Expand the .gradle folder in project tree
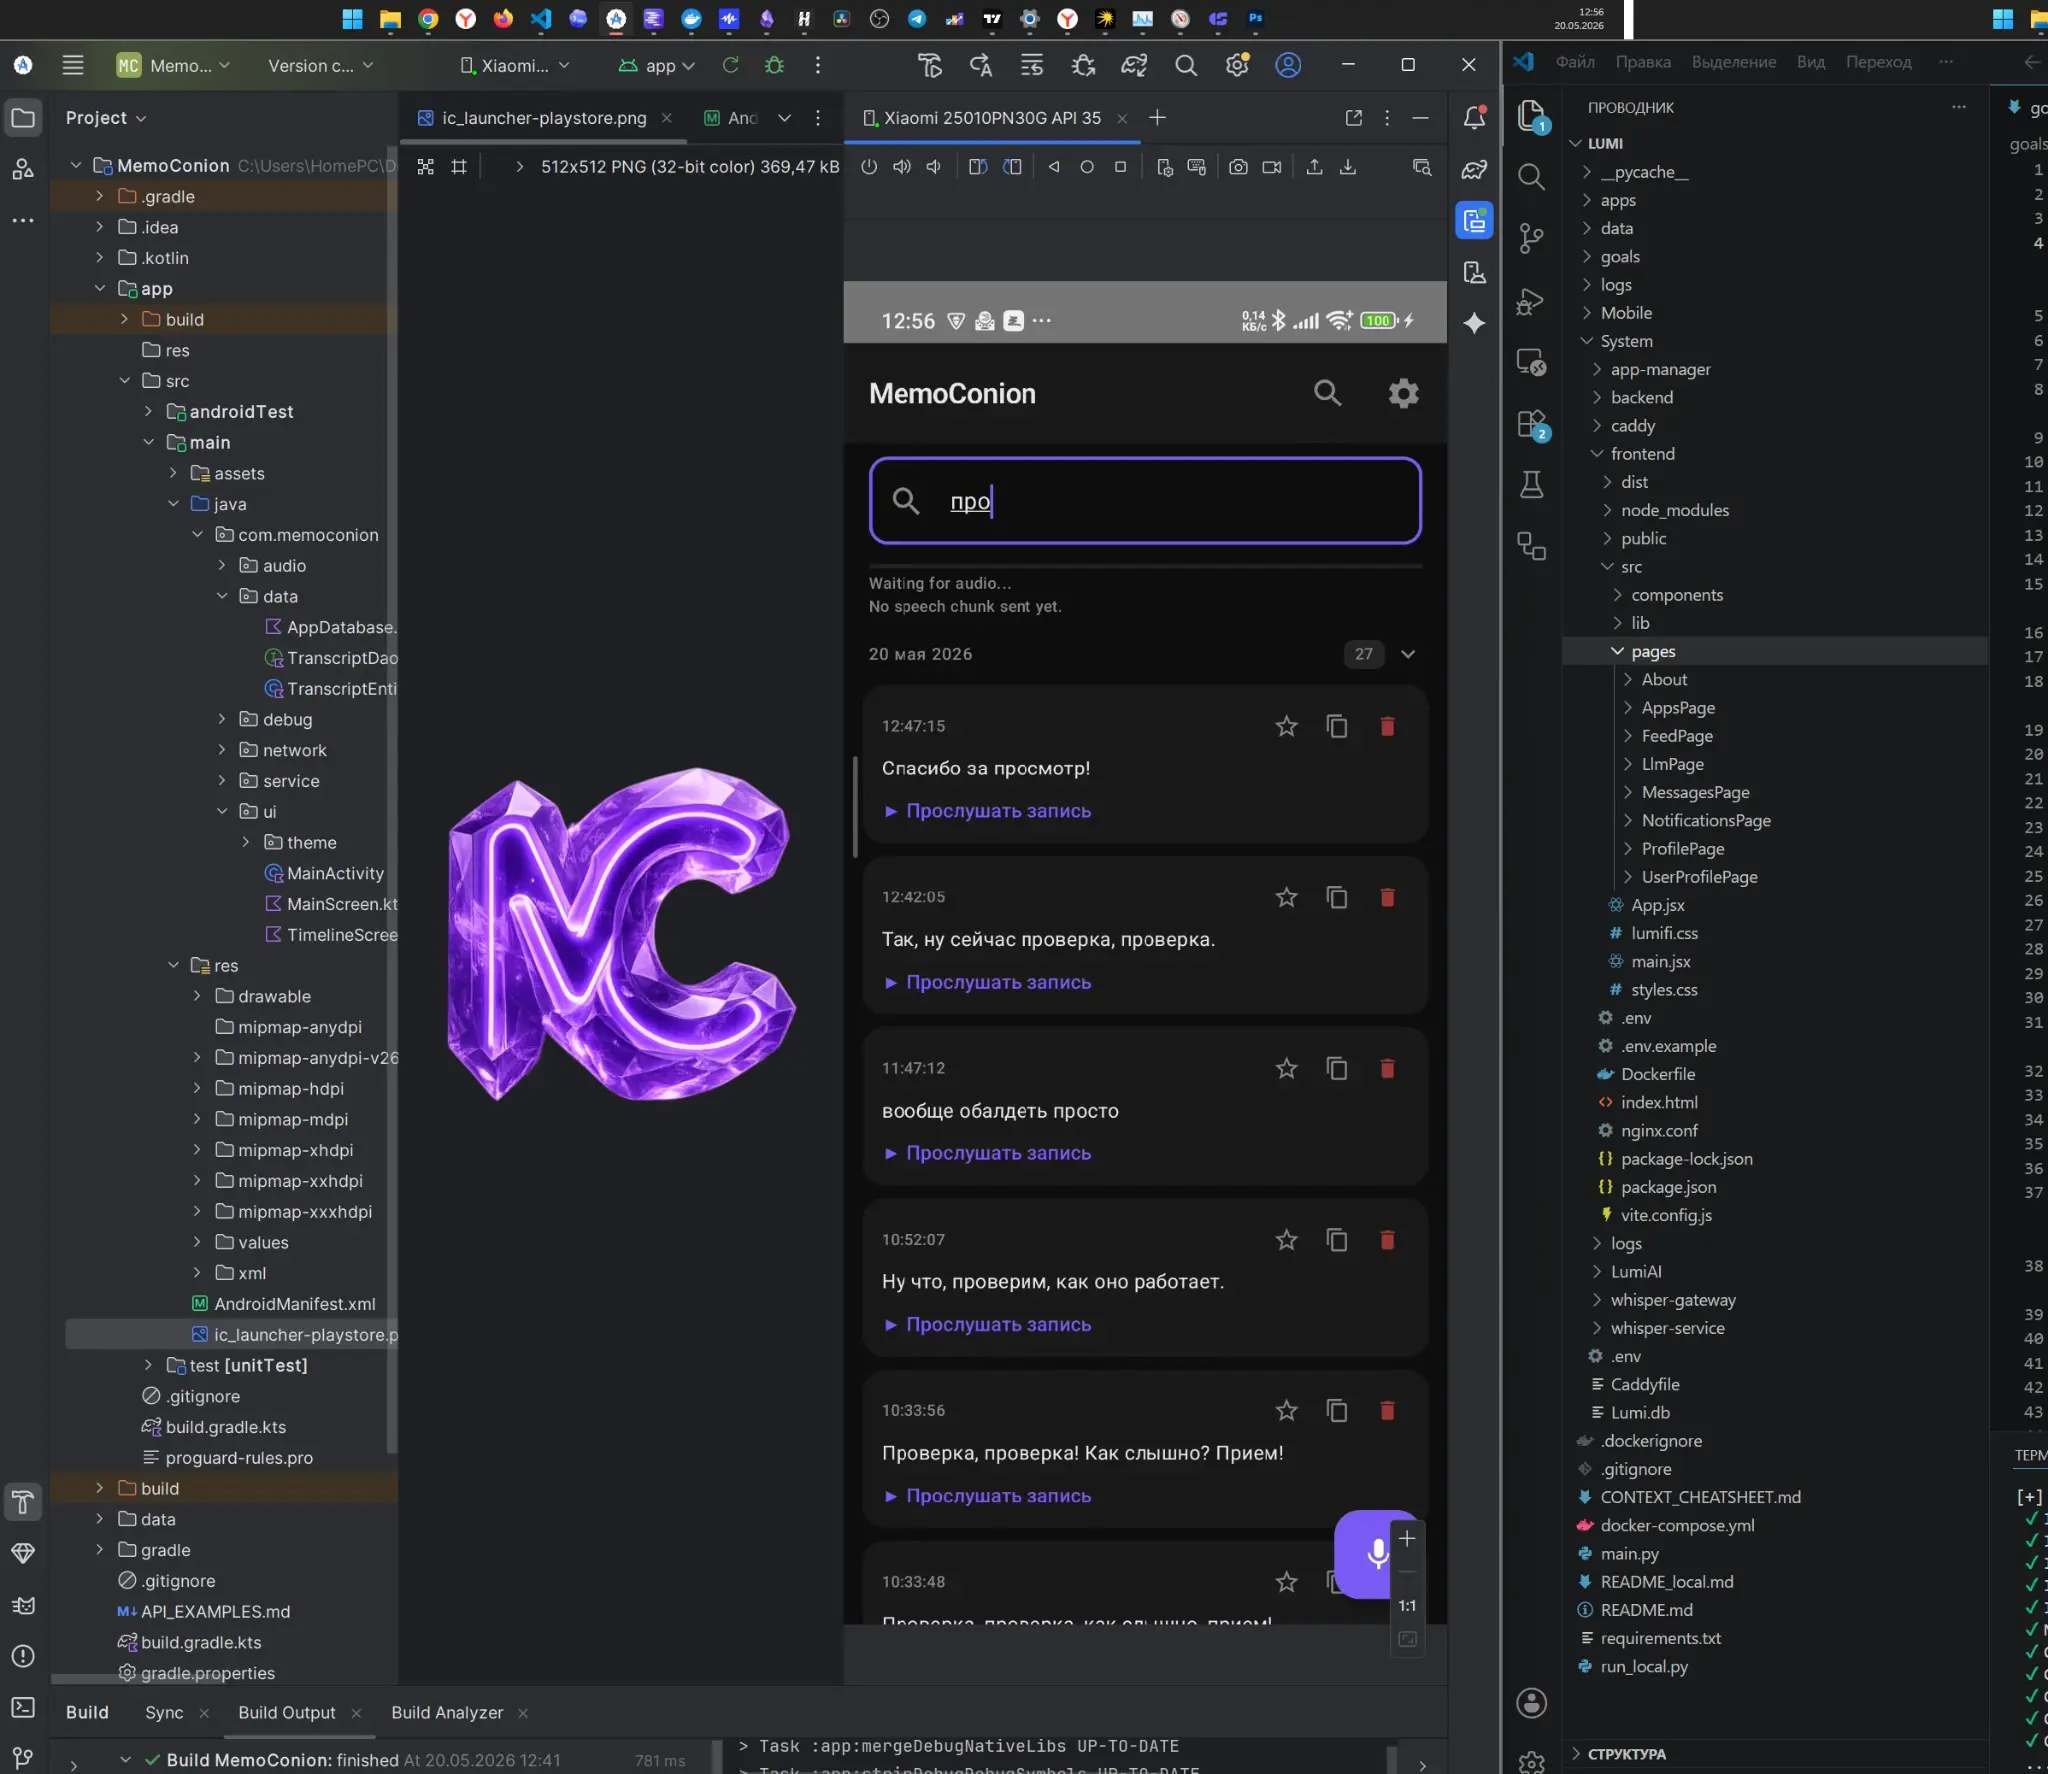This screenshot has height=1774, width=2048. click(x=99, y=196)
